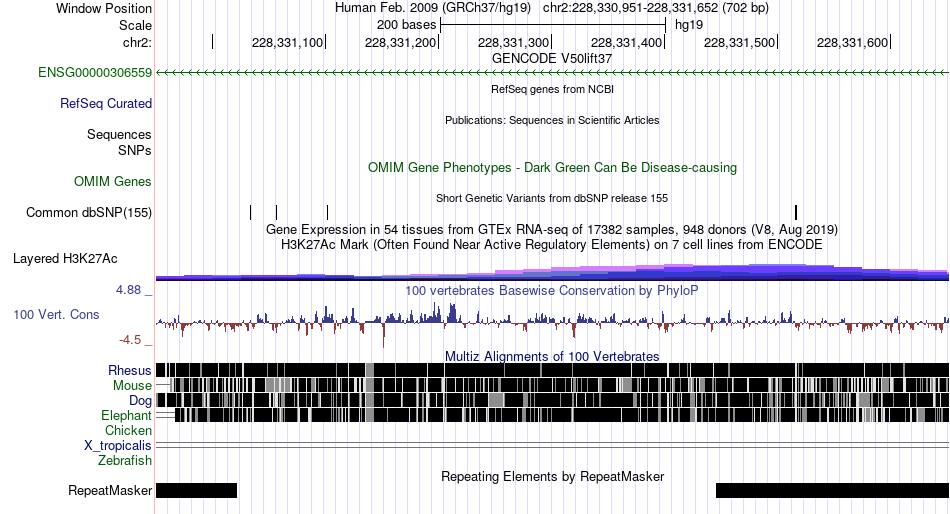Click the 228,331,300 ruler position
The height and width of the screenshot is (514, 950).
(513, 42)
